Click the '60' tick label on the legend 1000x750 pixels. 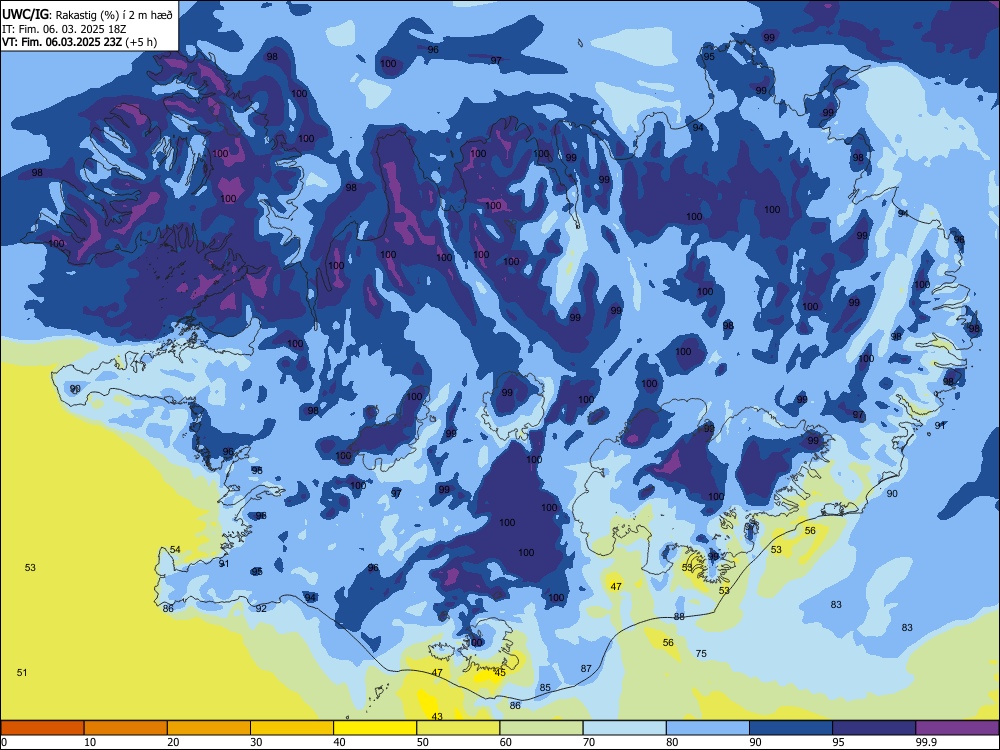[x=506, y=742]
